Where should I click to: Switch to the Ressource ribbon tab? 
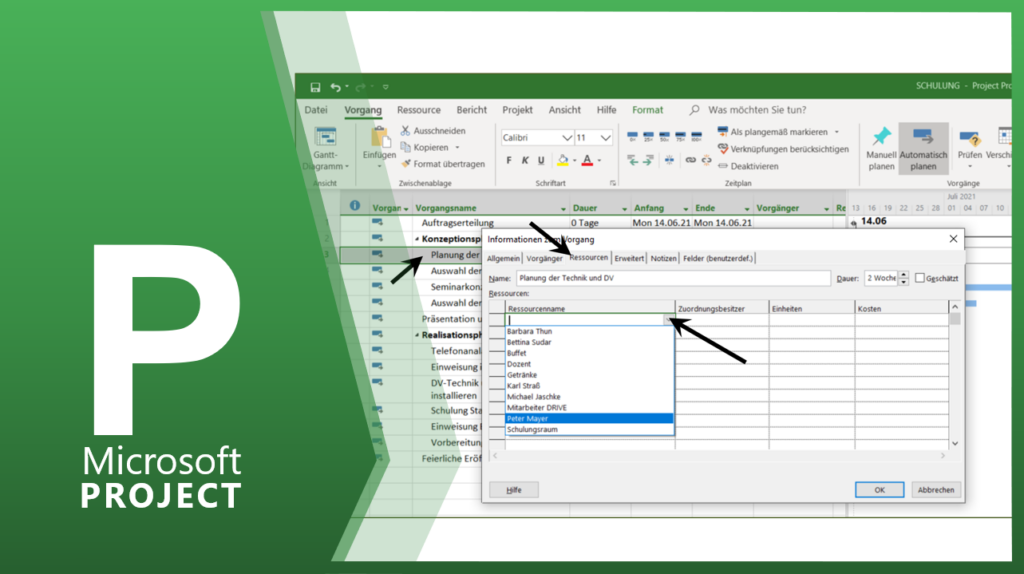pyautogui.click(x=419, y=110)
